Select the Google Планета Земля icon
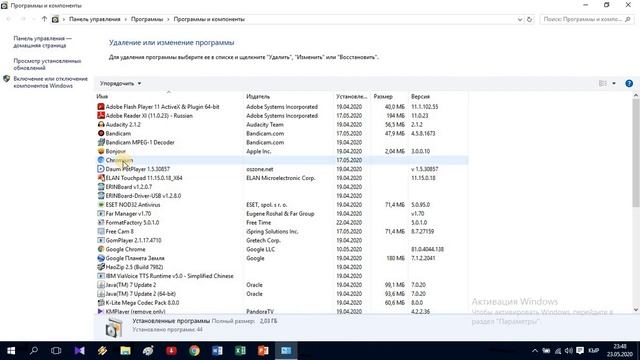The height and width of the screenshot is (360, 640). click(101, 258)
